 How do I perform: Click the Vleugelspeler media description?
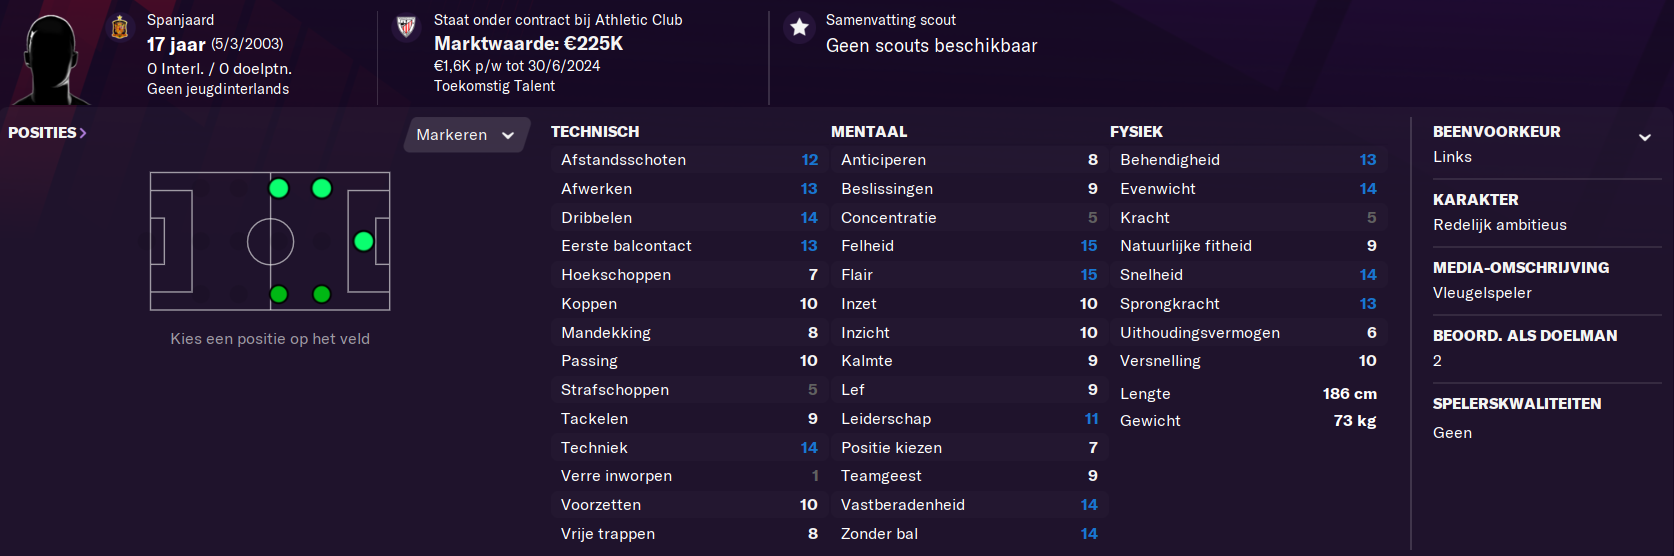(1482, 293)
